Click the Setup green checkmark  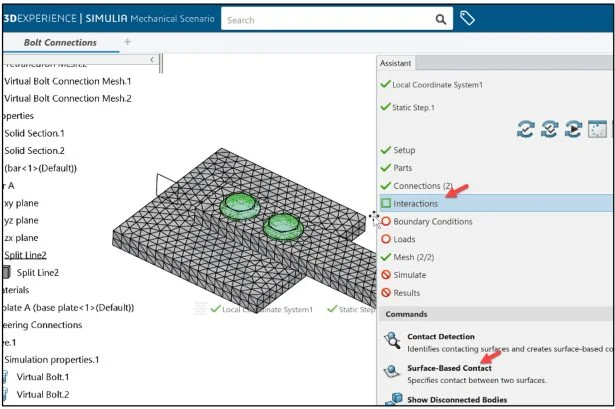[385, 150]
